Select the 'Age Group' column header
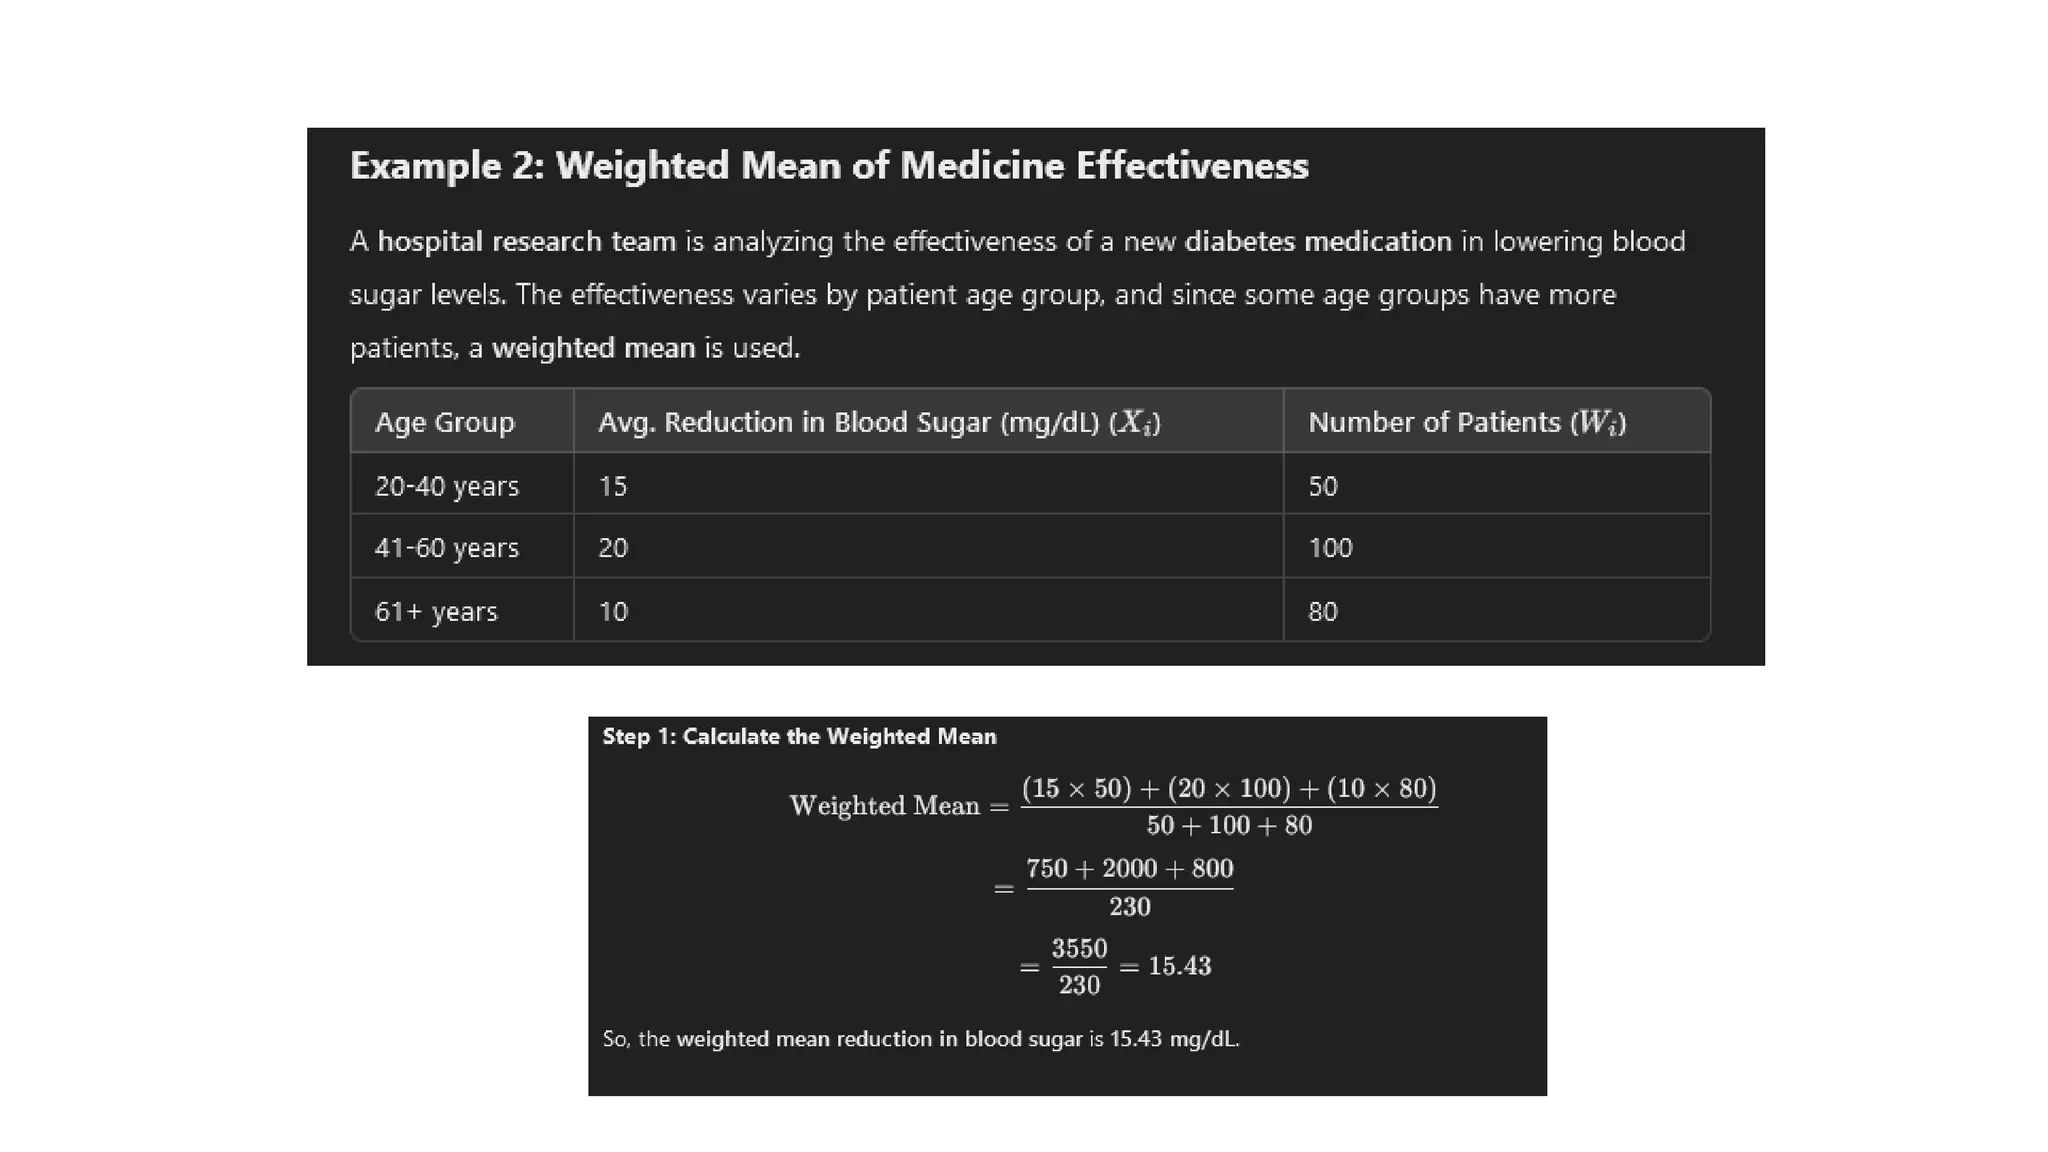The height and width of the screenshot is (1152, 2048). pyautogui.click(x=444, y=423)
